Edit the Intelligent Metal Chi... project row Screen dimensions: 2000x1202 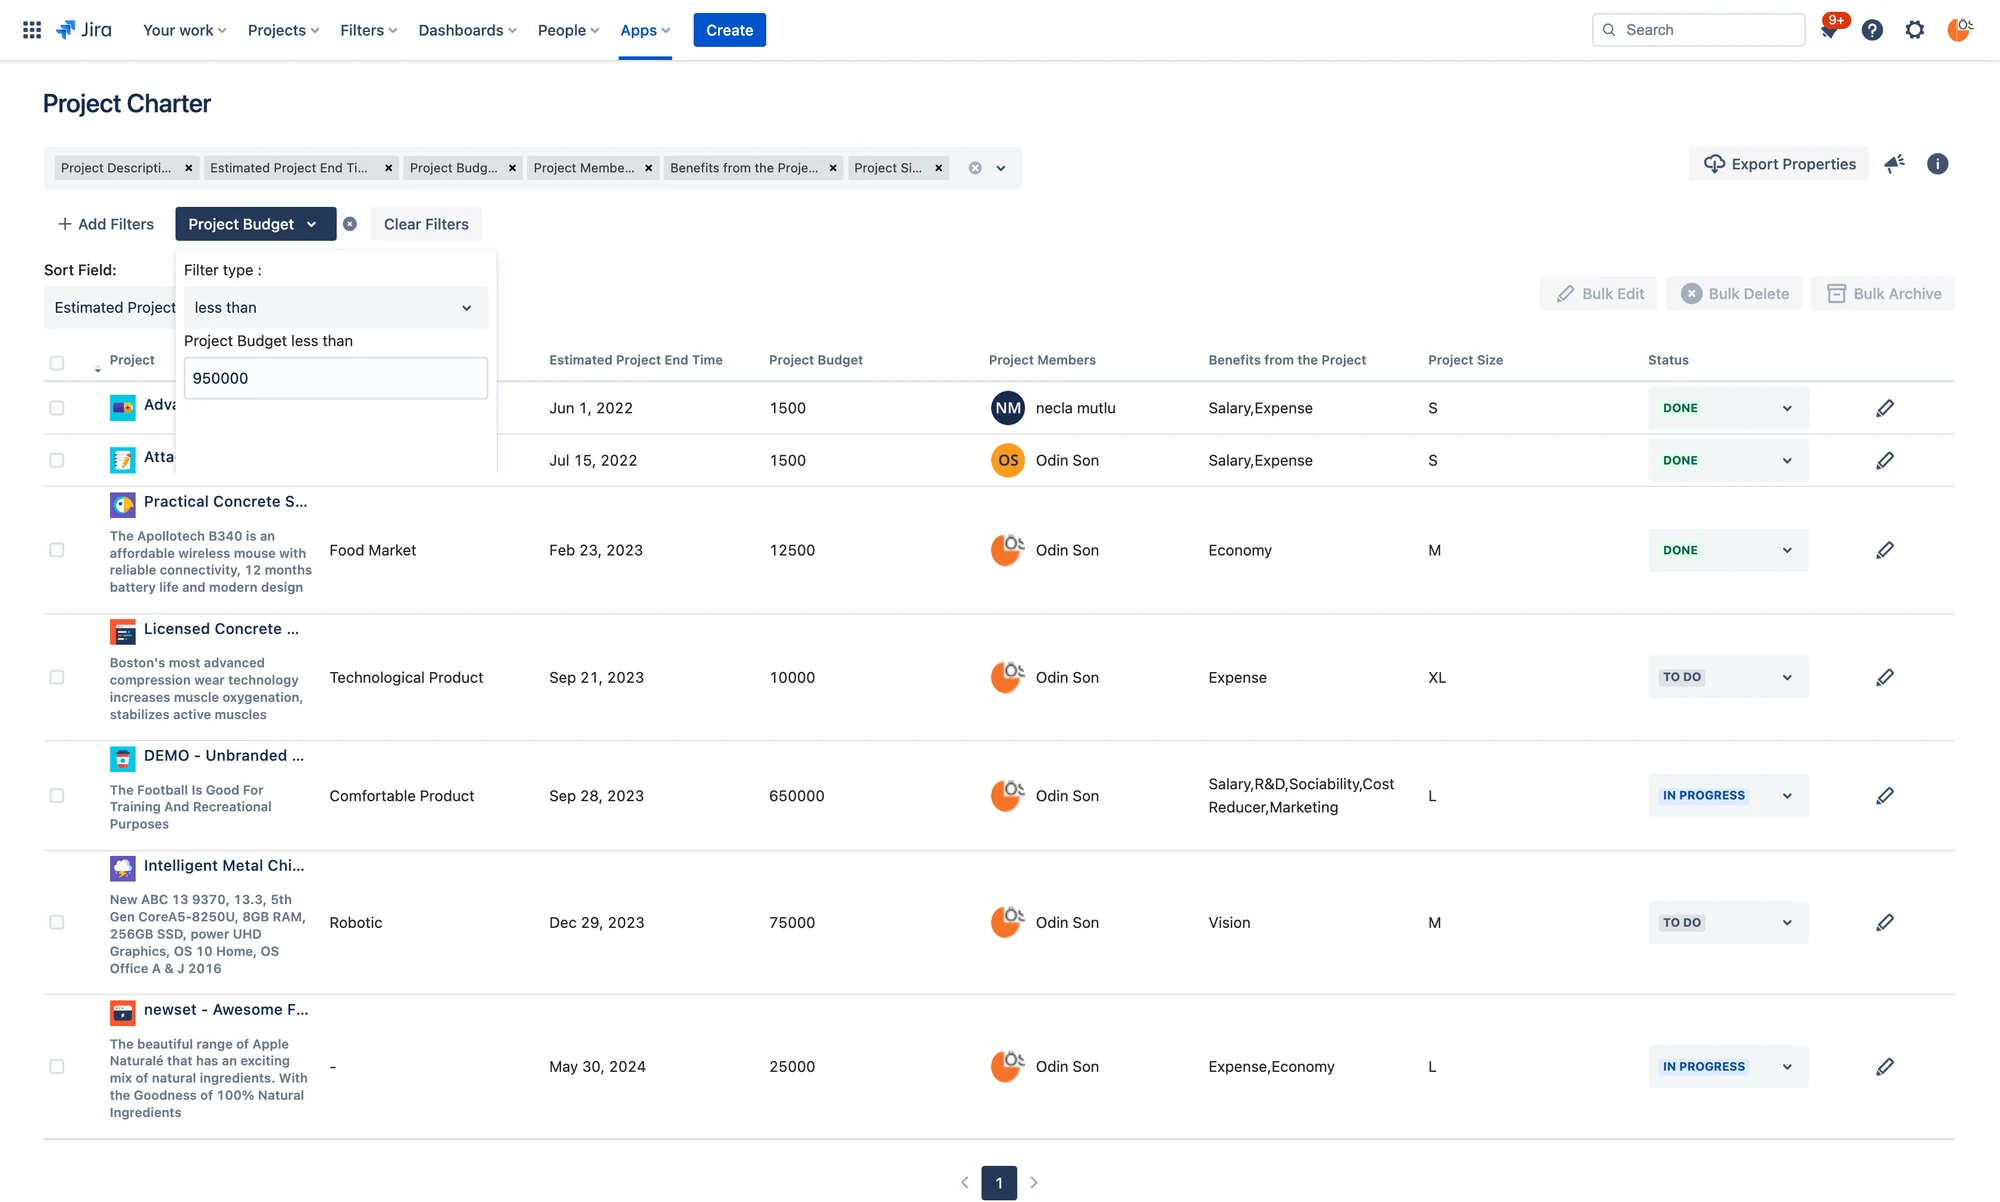click(x=1884, y=922)
